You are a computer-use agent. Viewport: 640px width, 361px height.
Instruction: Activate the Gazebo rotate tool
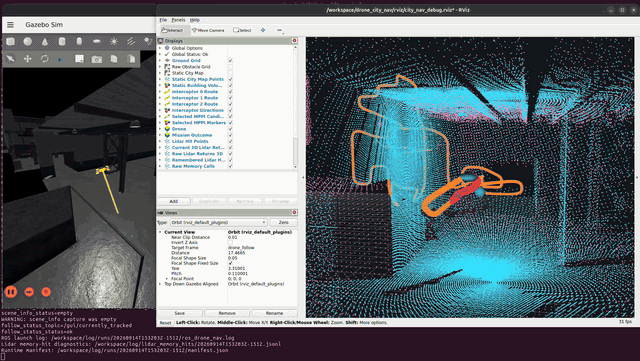tap(45, 59)
